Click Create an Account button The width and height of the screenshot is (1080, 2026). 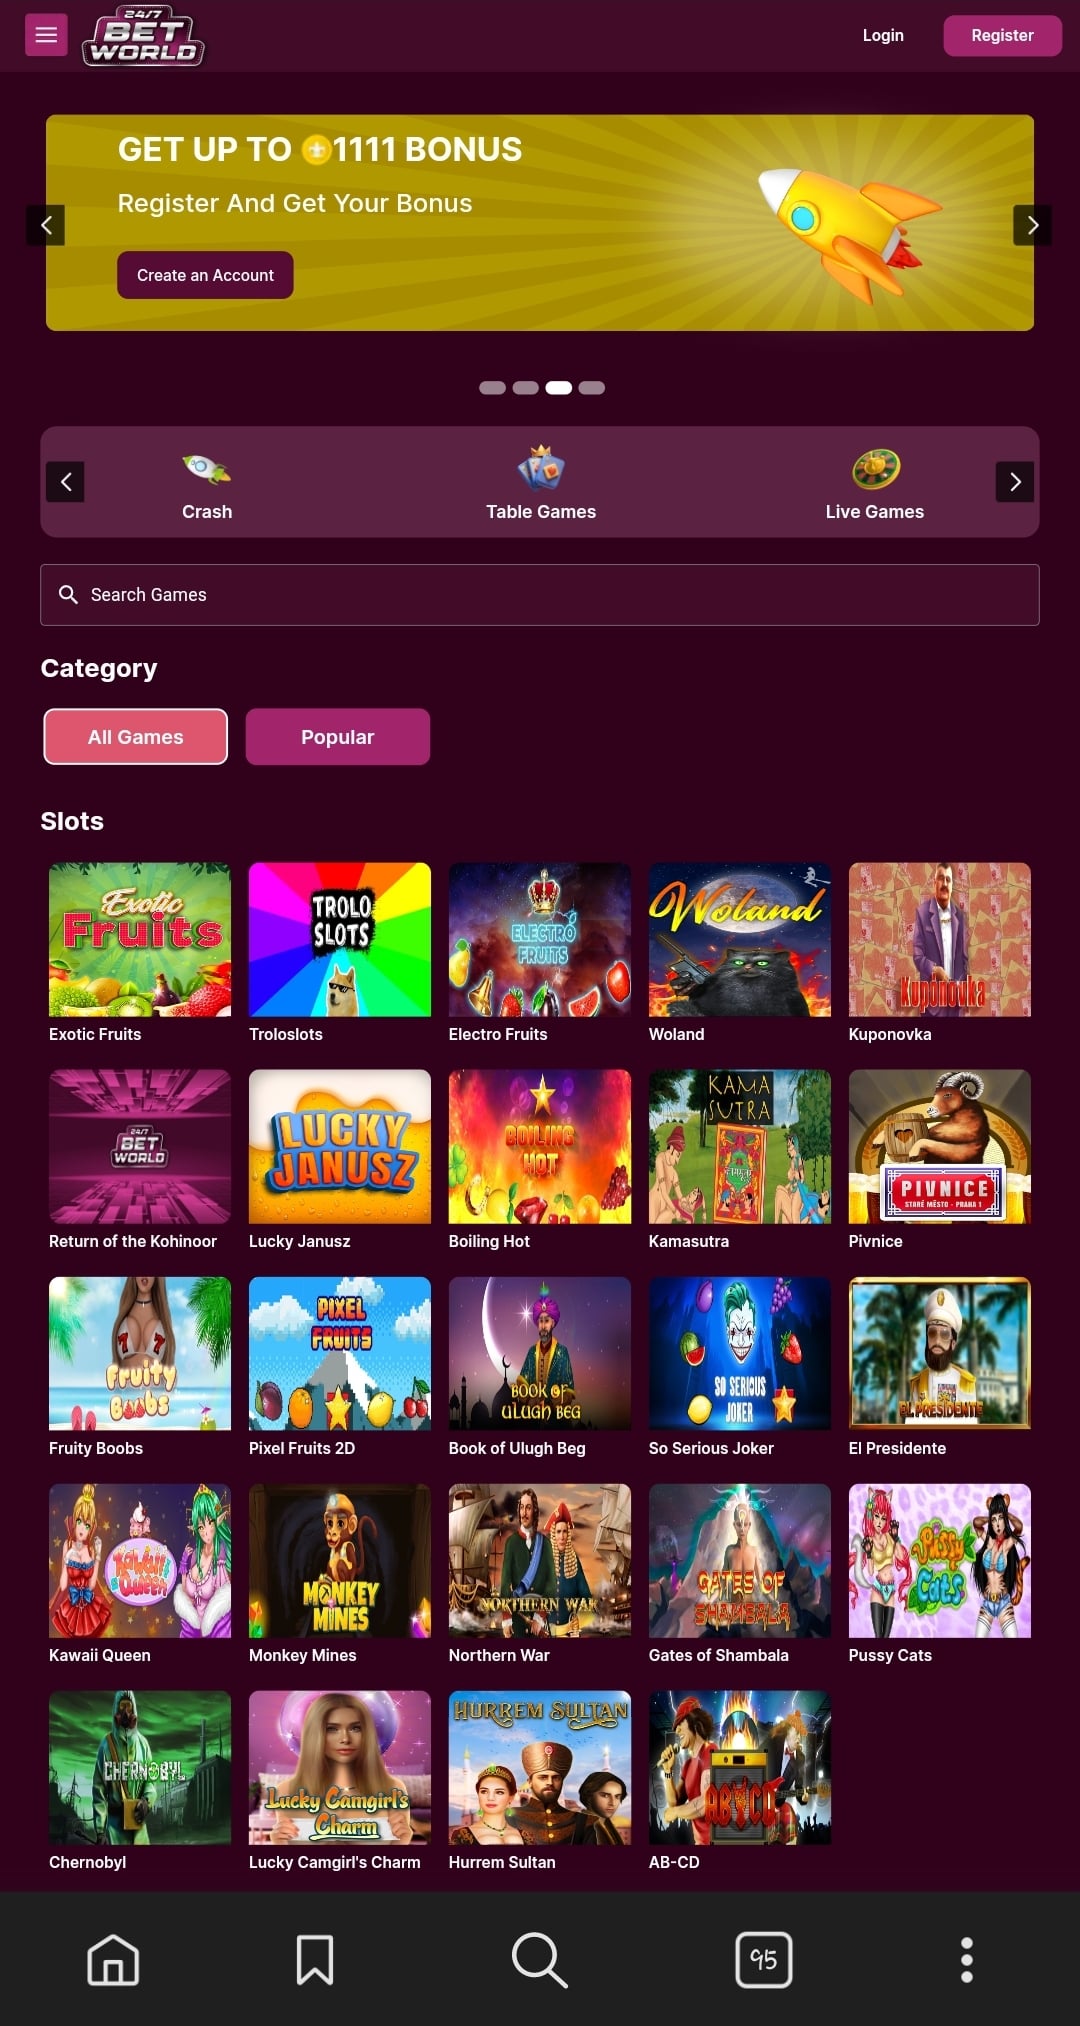click(205, 275)
